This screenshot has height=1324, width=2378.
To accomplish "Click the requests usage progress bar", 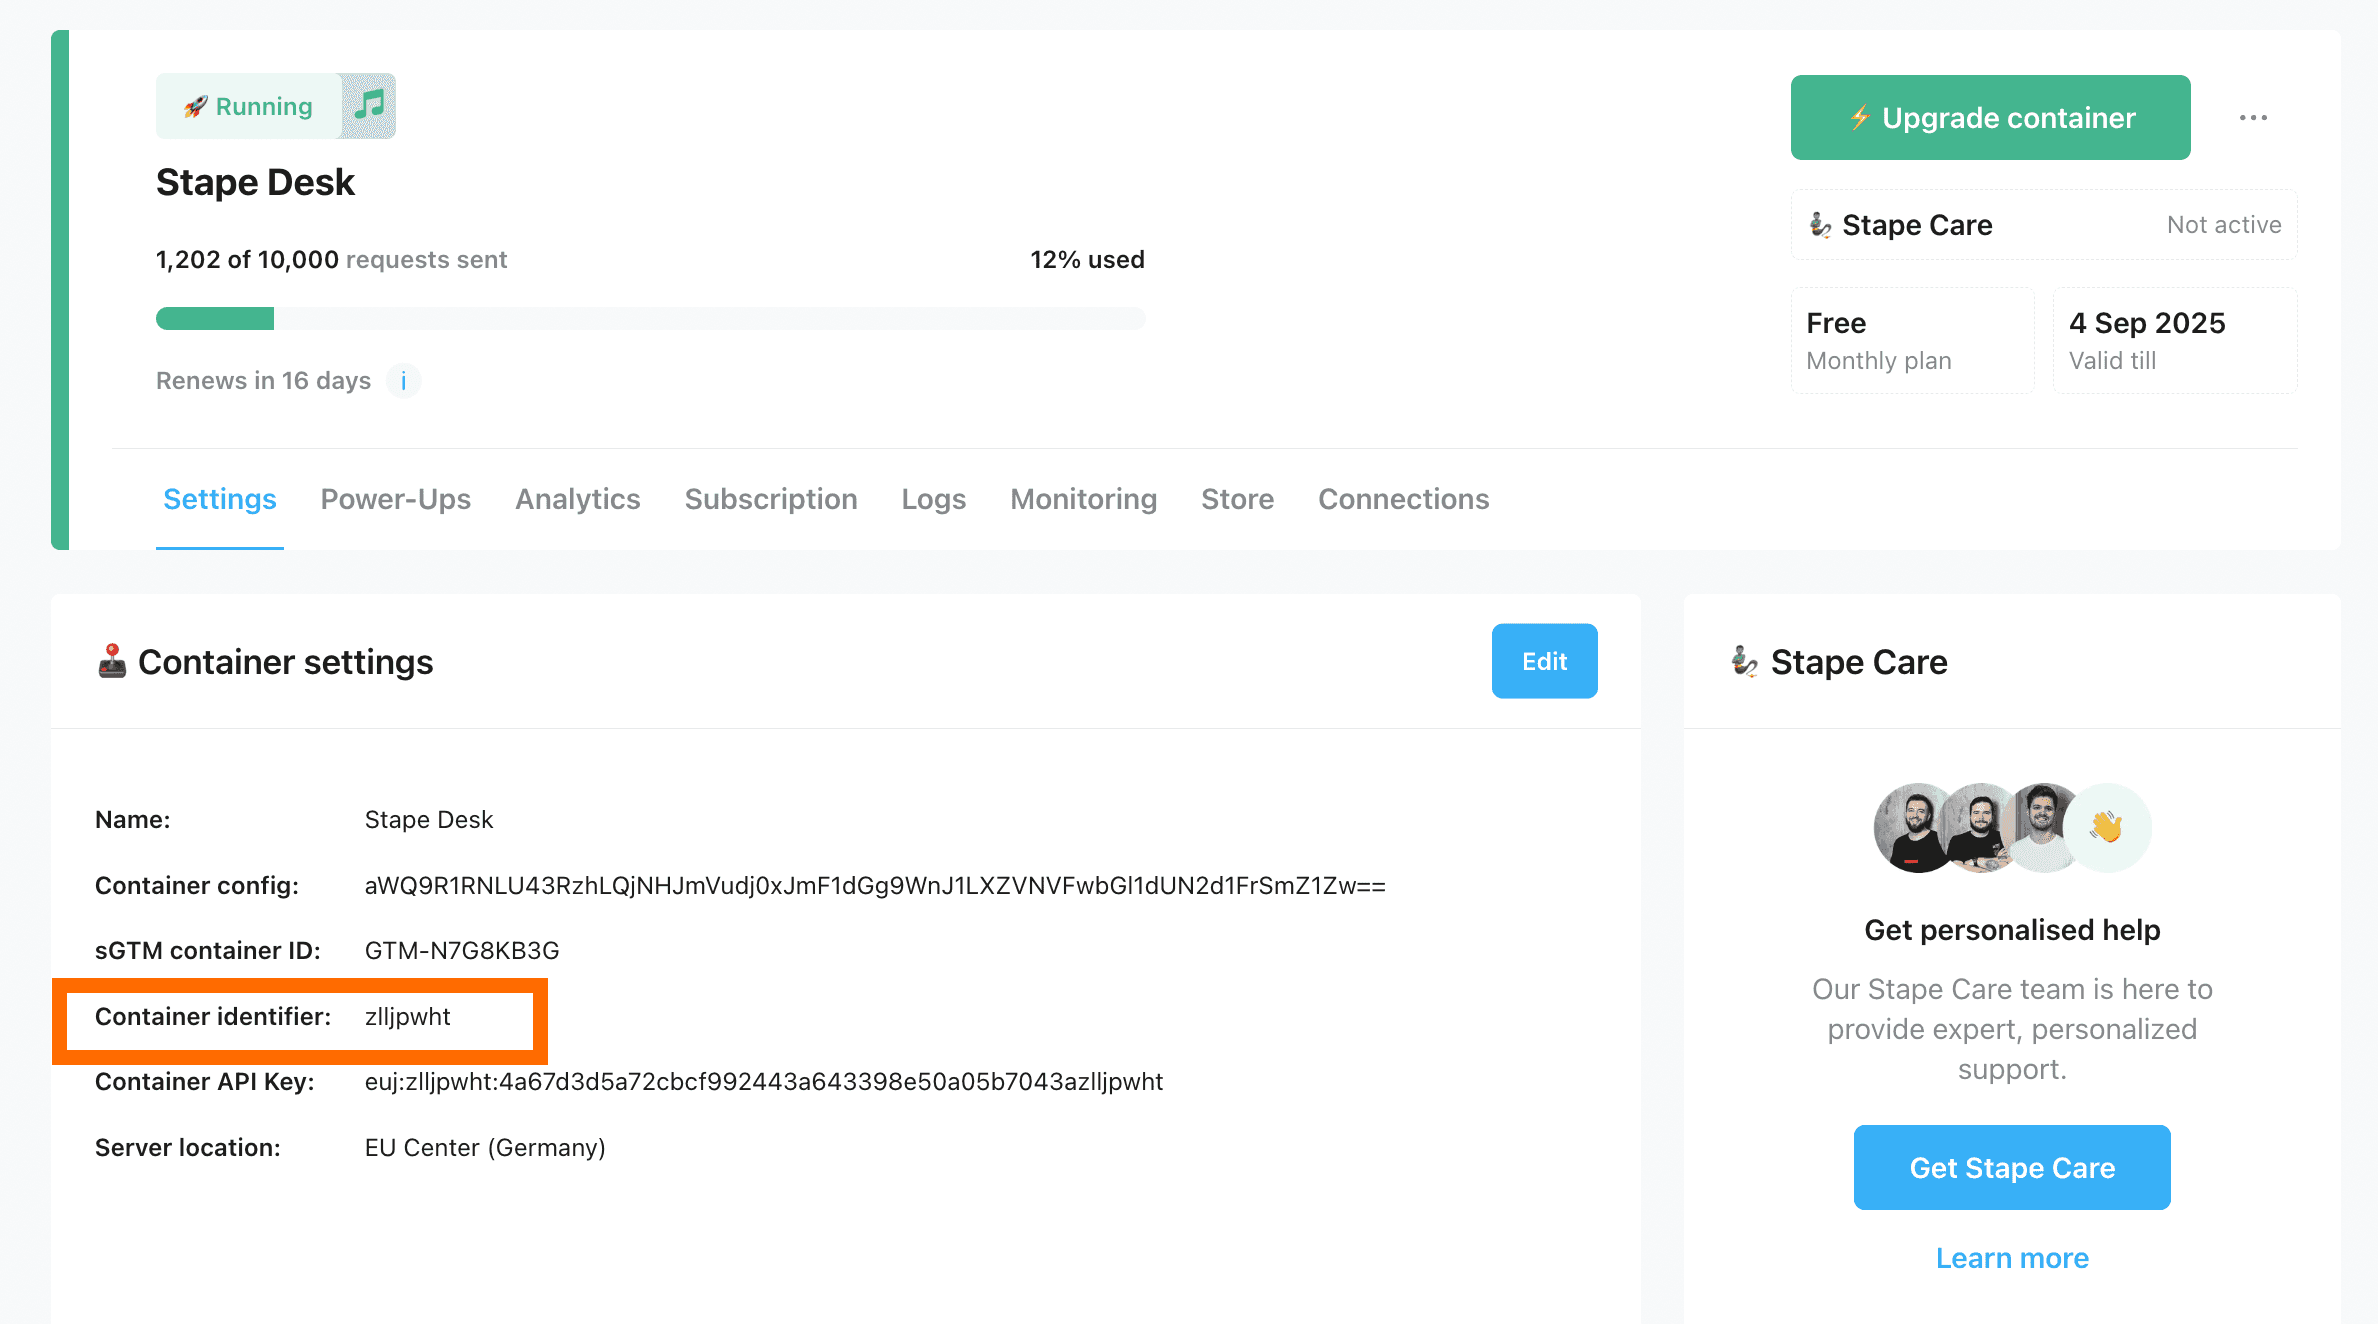I will [650, 319].
